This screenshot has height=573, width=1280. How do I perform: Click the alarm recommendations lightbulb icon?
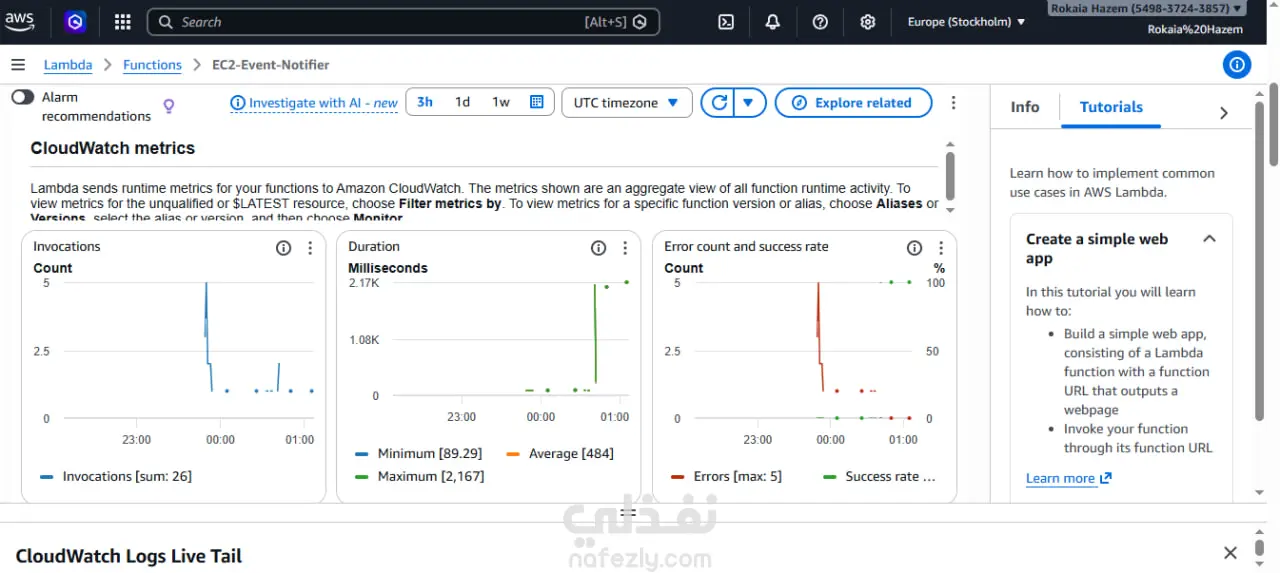[x=169, y=106]
